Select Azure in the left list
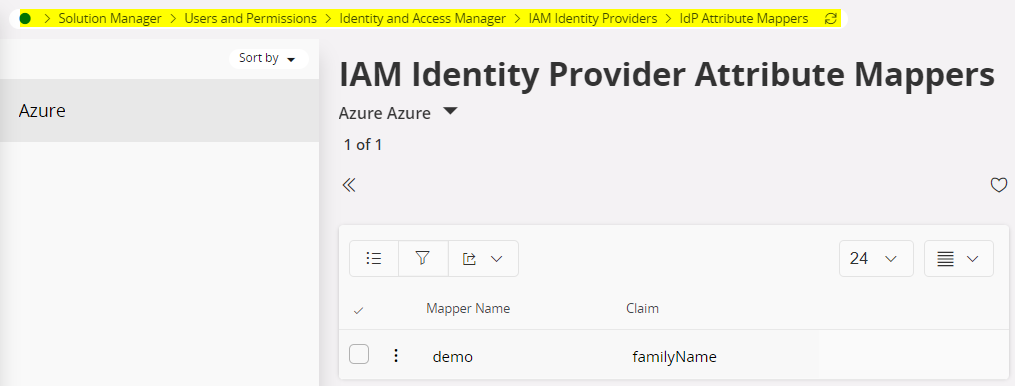Viewport: 1015px width, 386px height. (159, 111)
